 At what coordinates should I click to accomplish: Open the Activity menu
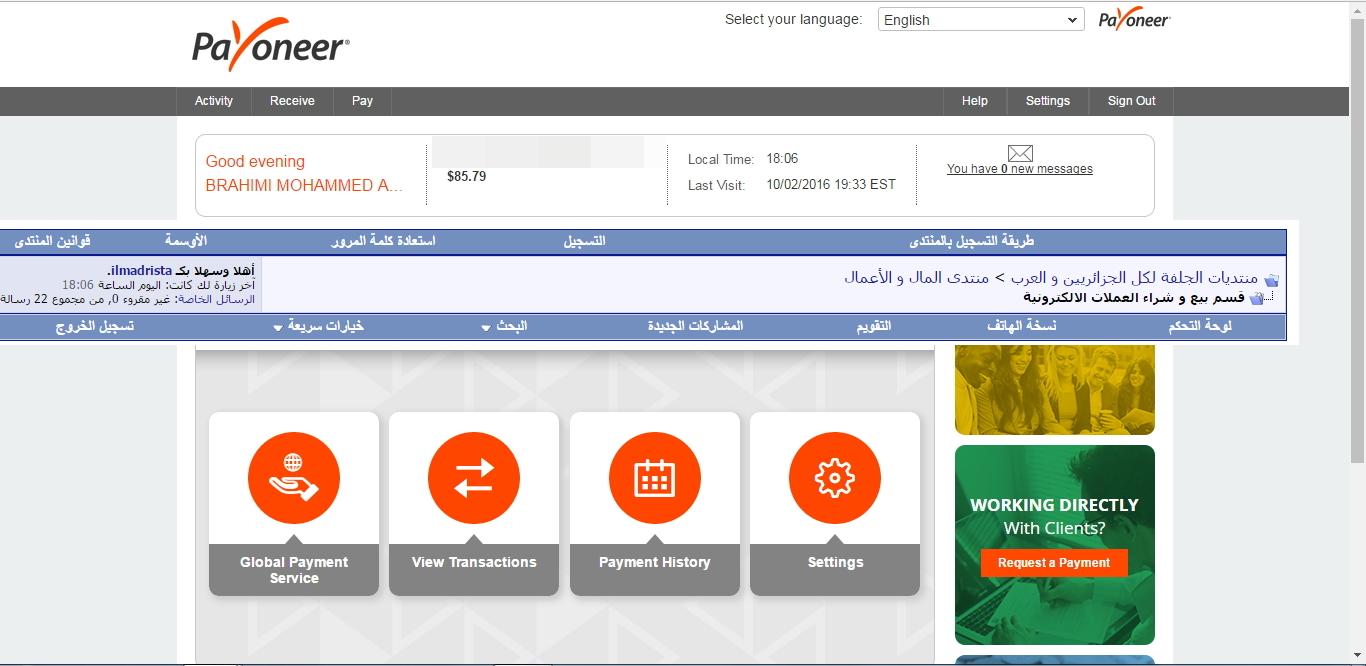pos(214,101)
